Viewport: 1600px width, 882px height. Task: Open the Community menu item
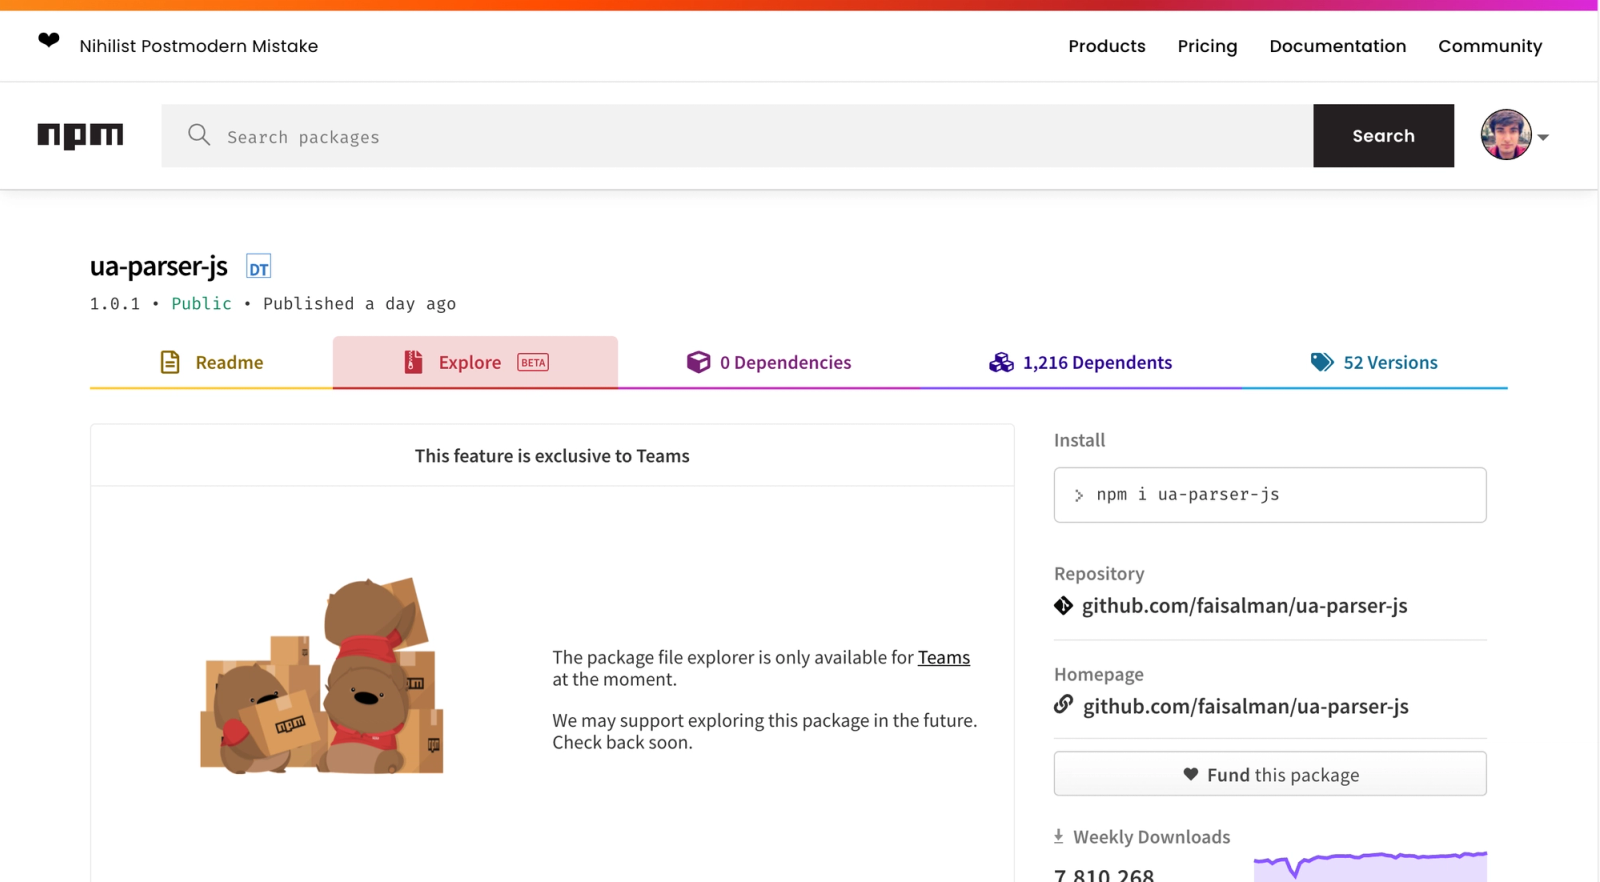pyautogui.click(x=1490, y=46)
